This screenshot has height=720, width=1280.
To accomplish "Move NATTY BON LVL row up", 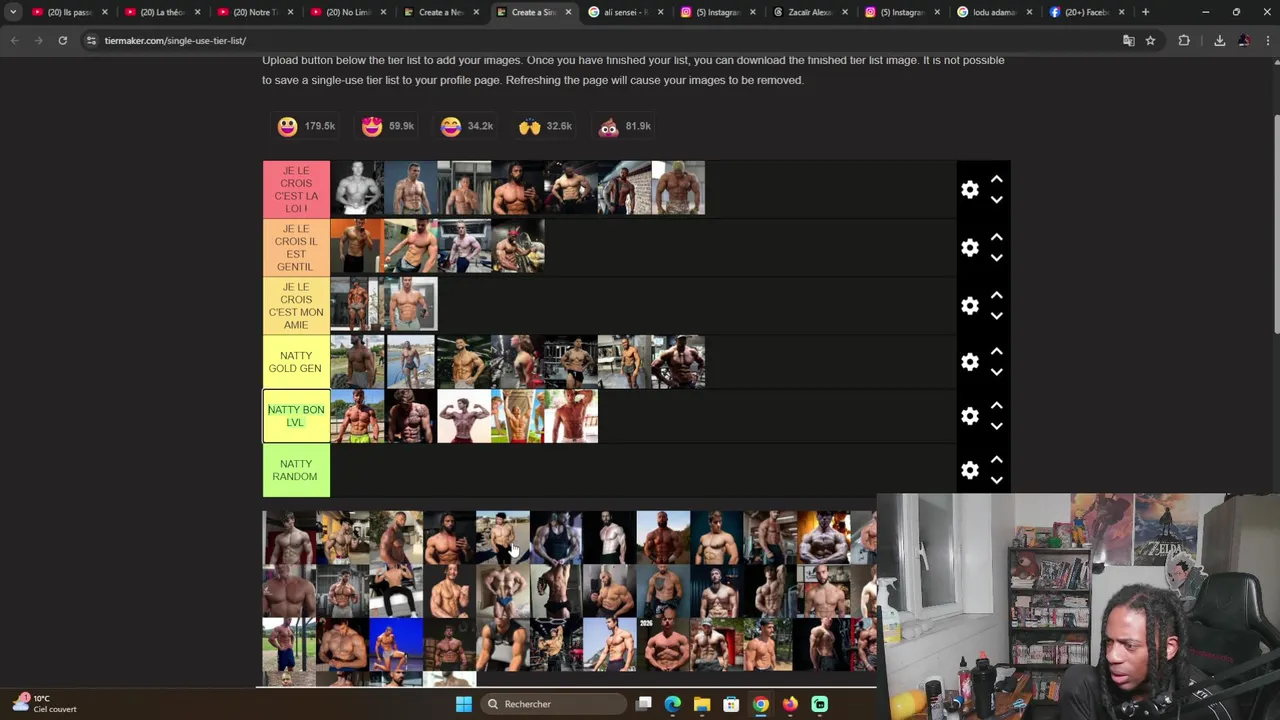I will (x=997, y=405).
